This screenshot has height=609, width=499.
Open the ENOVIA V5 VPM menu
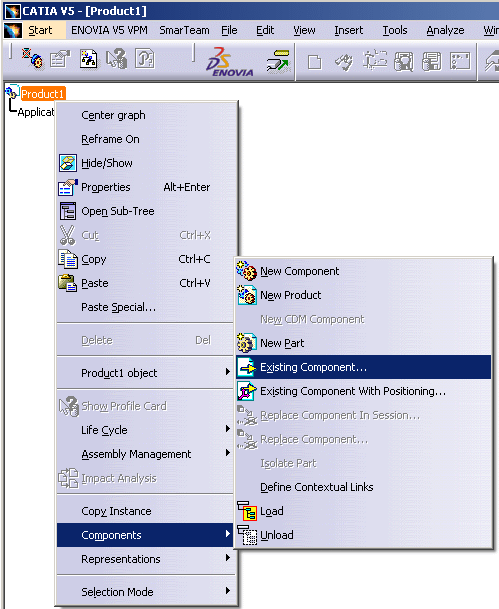pos(110,30)
